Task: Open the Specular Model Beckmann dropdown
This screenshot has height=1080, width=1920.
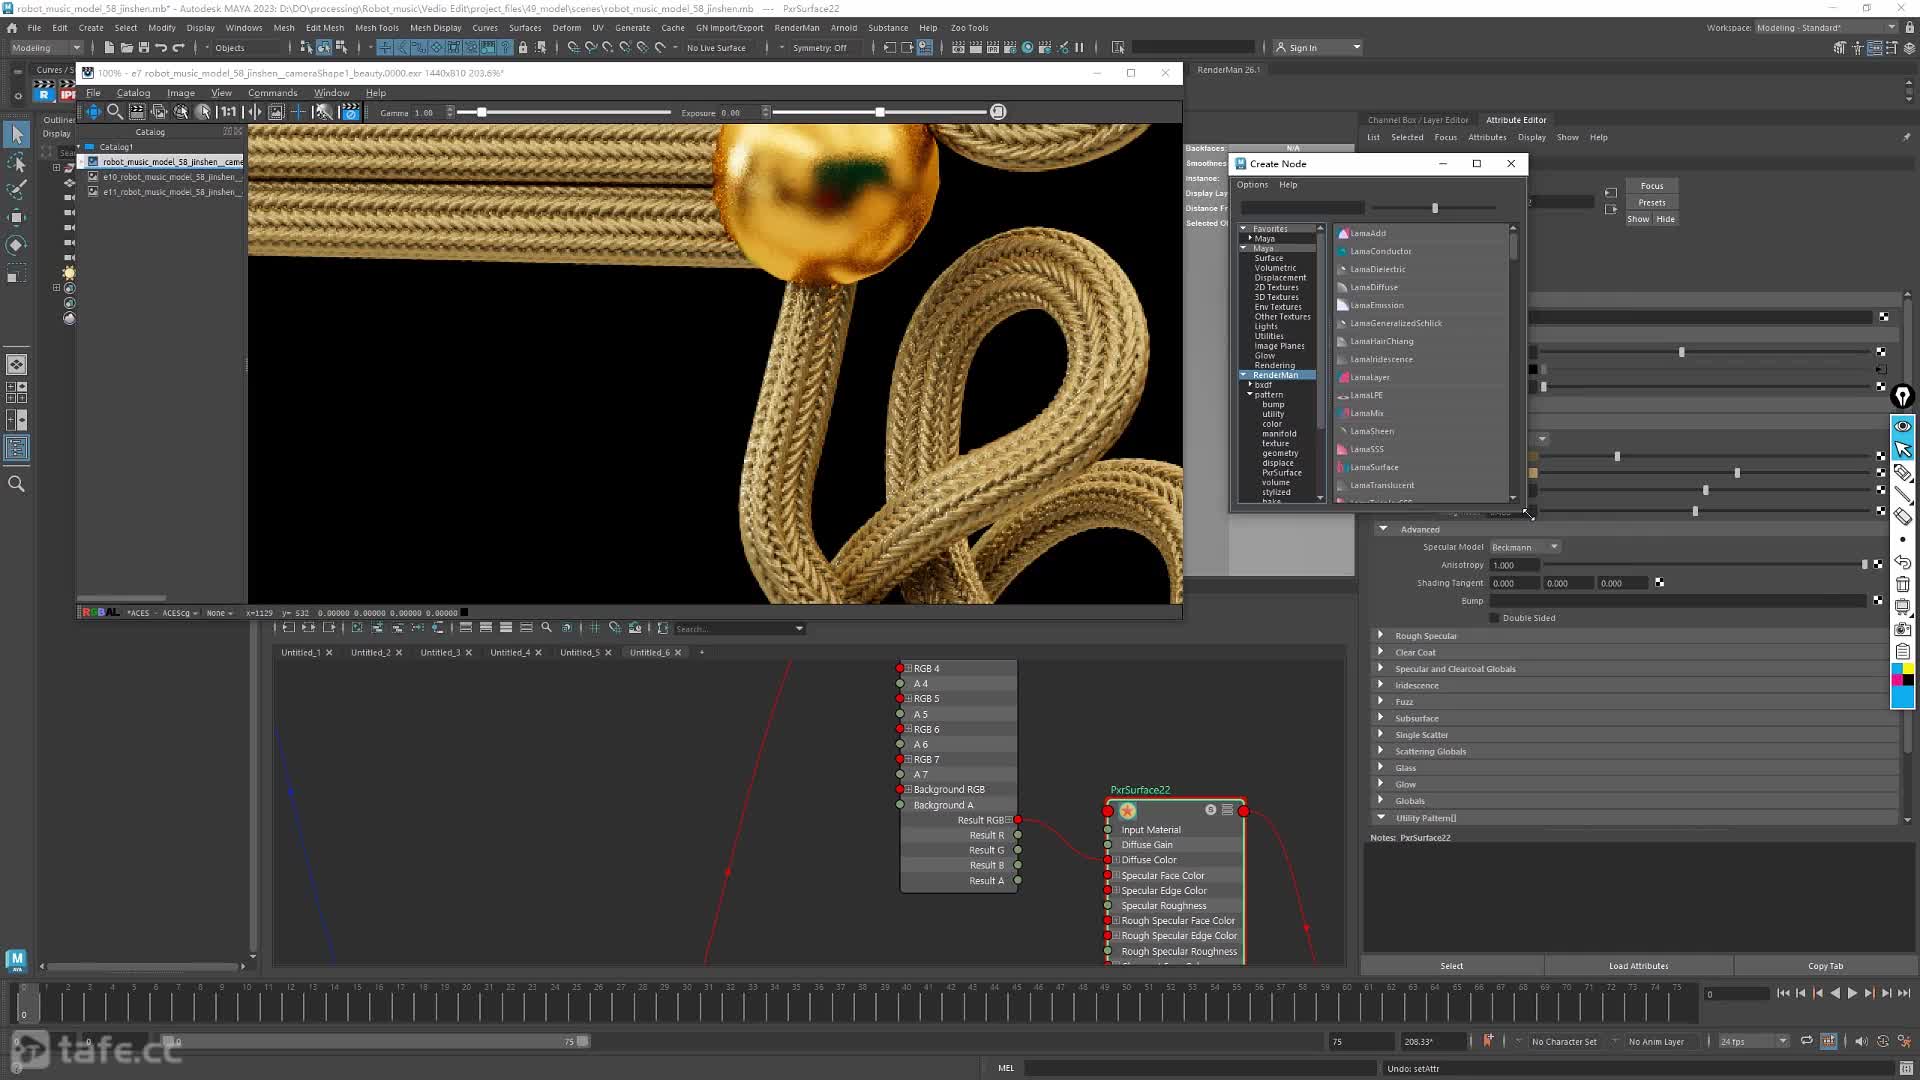Action: [x=1525, y=547]
